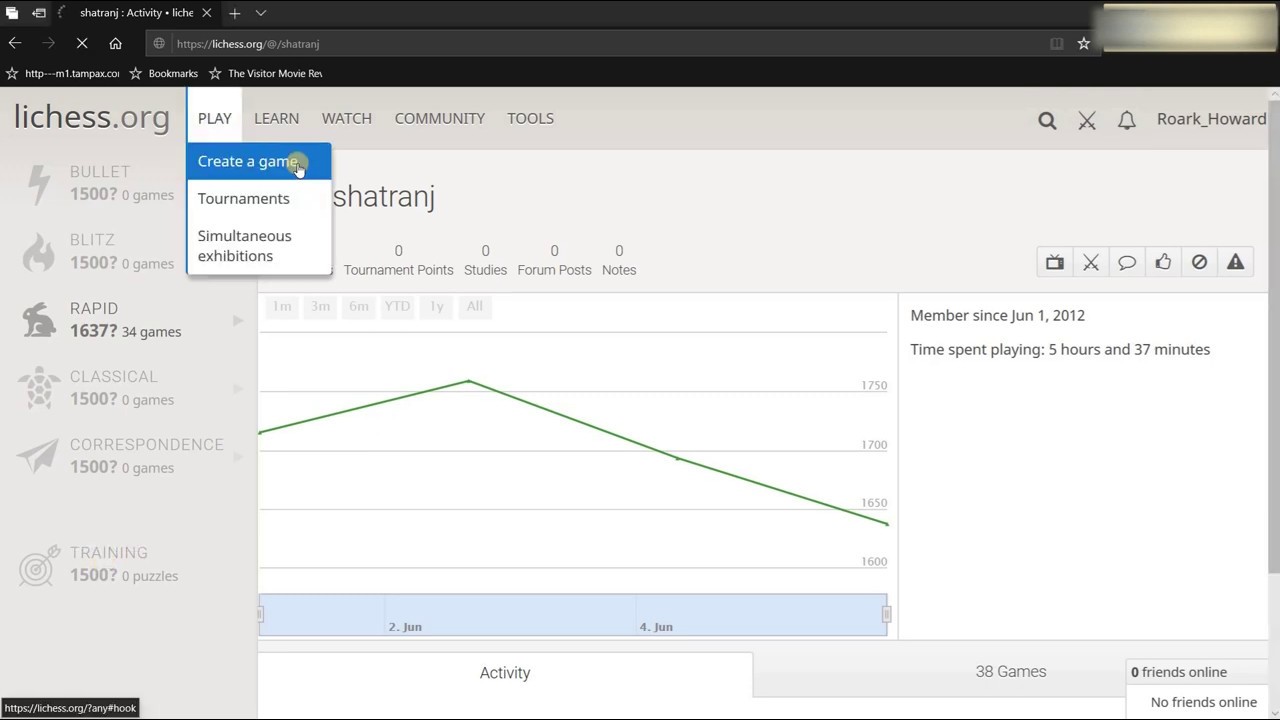
Task: Bookmark this page with the star icon
Action: [1083, 43]
